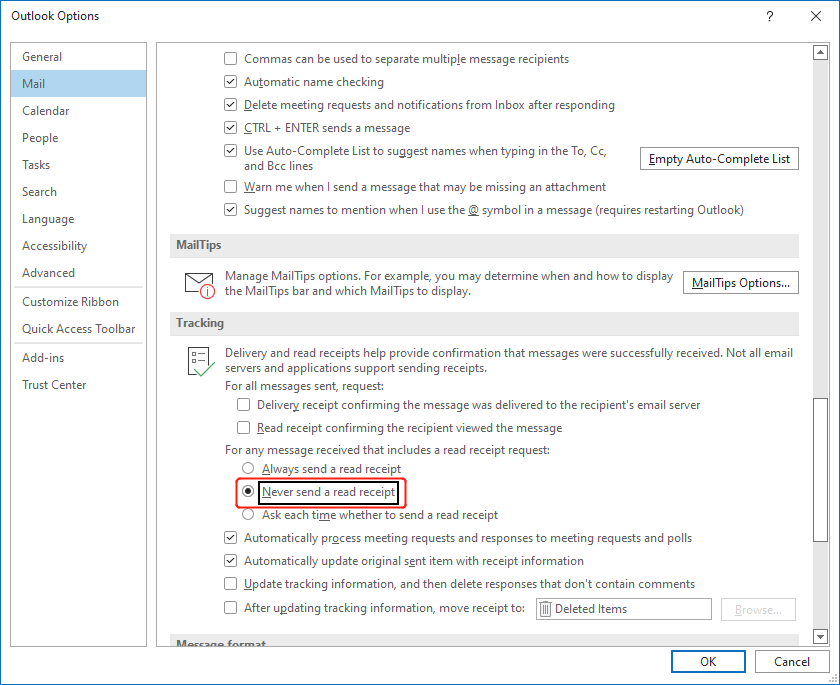
Task: Enable Update tracking information and delete responses
Action: point(230,583)
